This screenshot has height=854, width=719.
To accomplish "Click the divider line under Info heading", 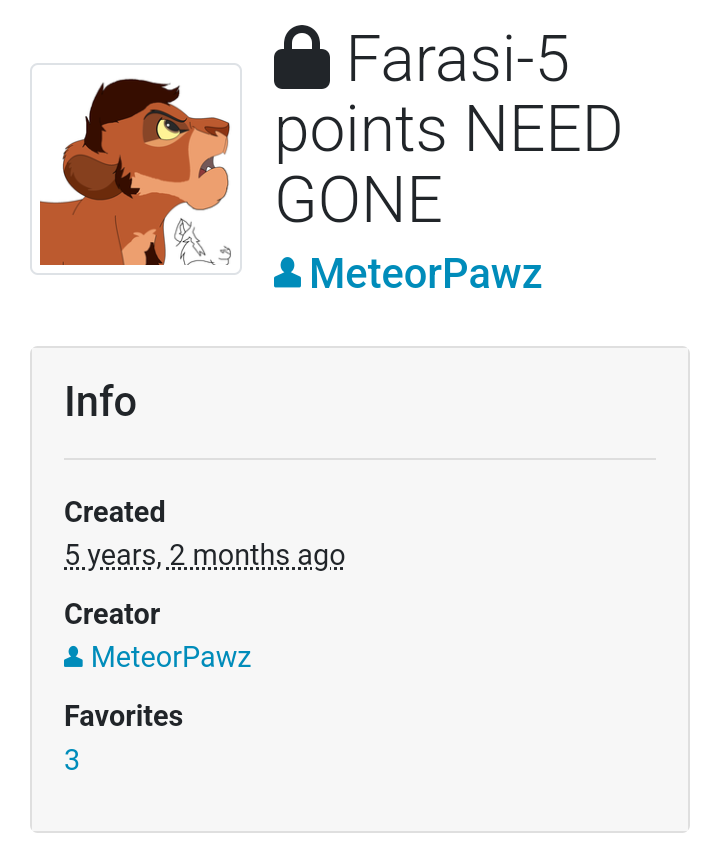I will pyautogui.click(x=360, y=459).
